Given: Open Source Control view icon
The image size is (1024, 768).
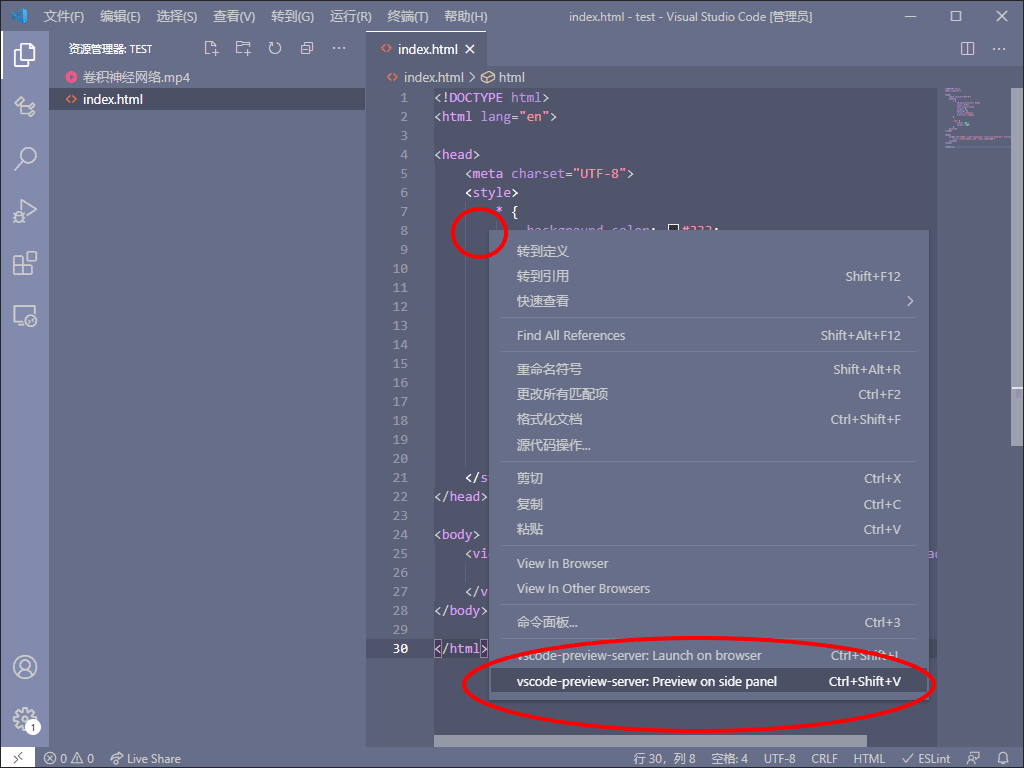Looking at the screenshot, I should pyautogui.click(x=25, y=106).
